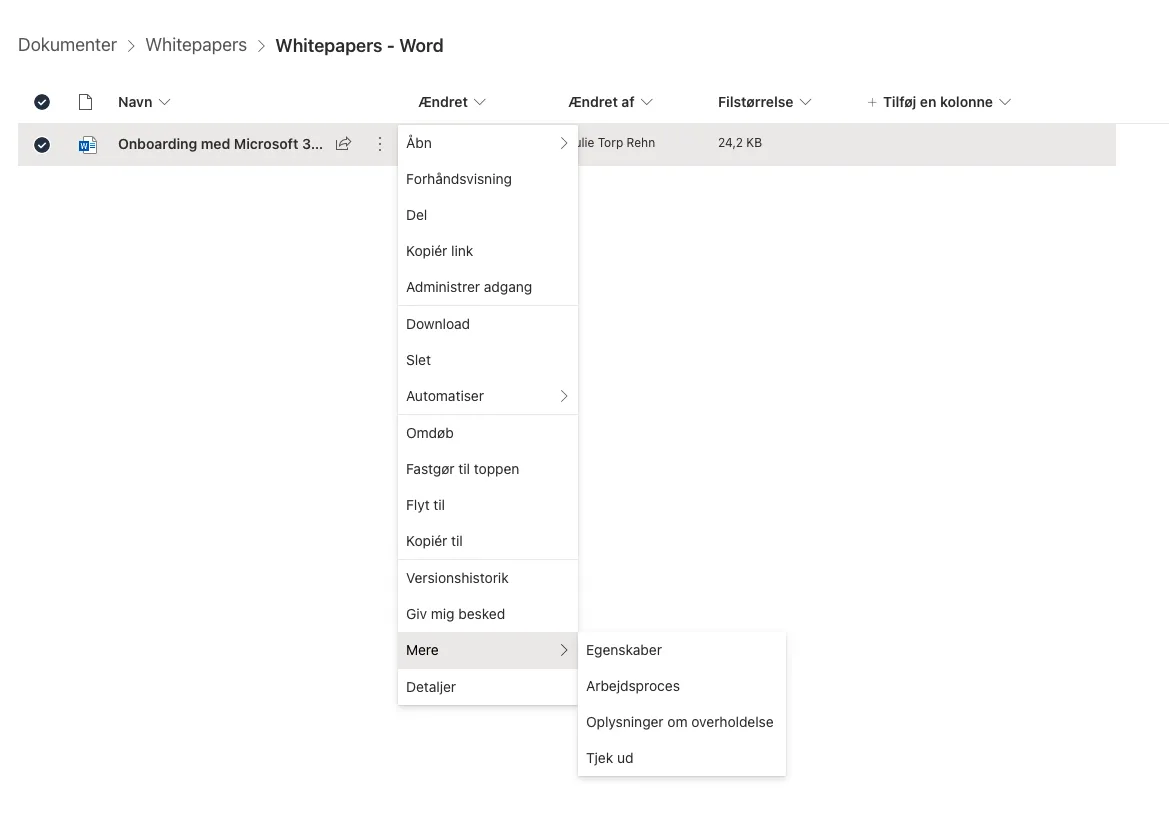Open the Ændret af column dropdown

(x=610, y=102)
